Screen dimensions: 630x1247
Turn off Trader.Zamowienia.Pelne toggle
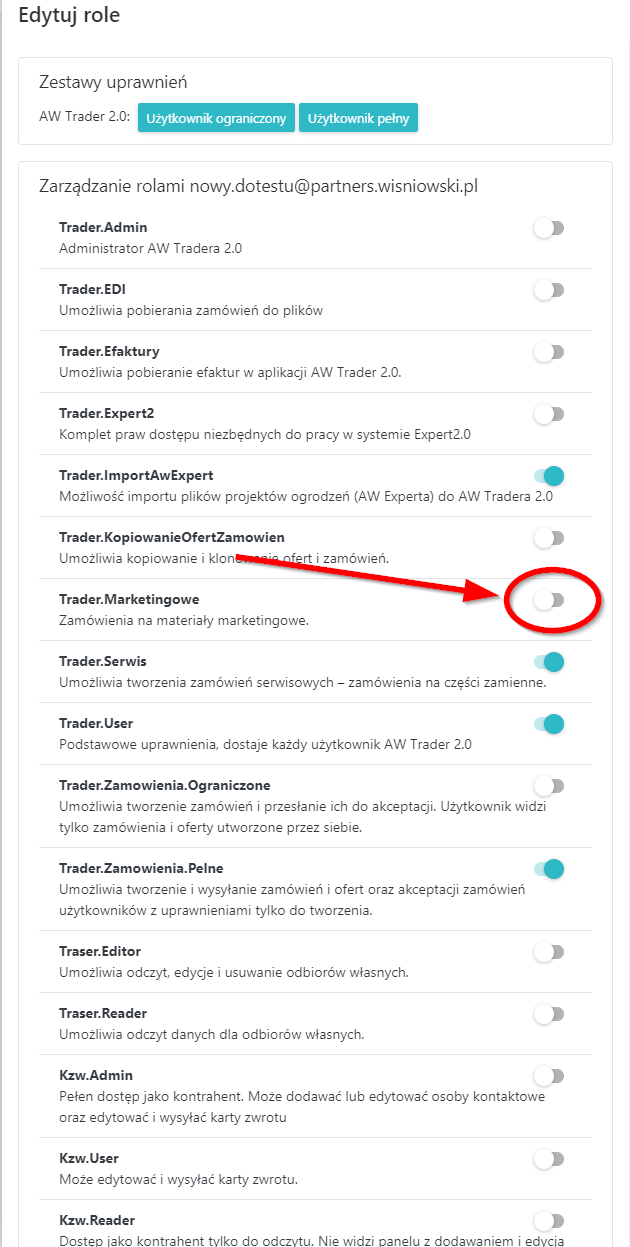[549, 869]
